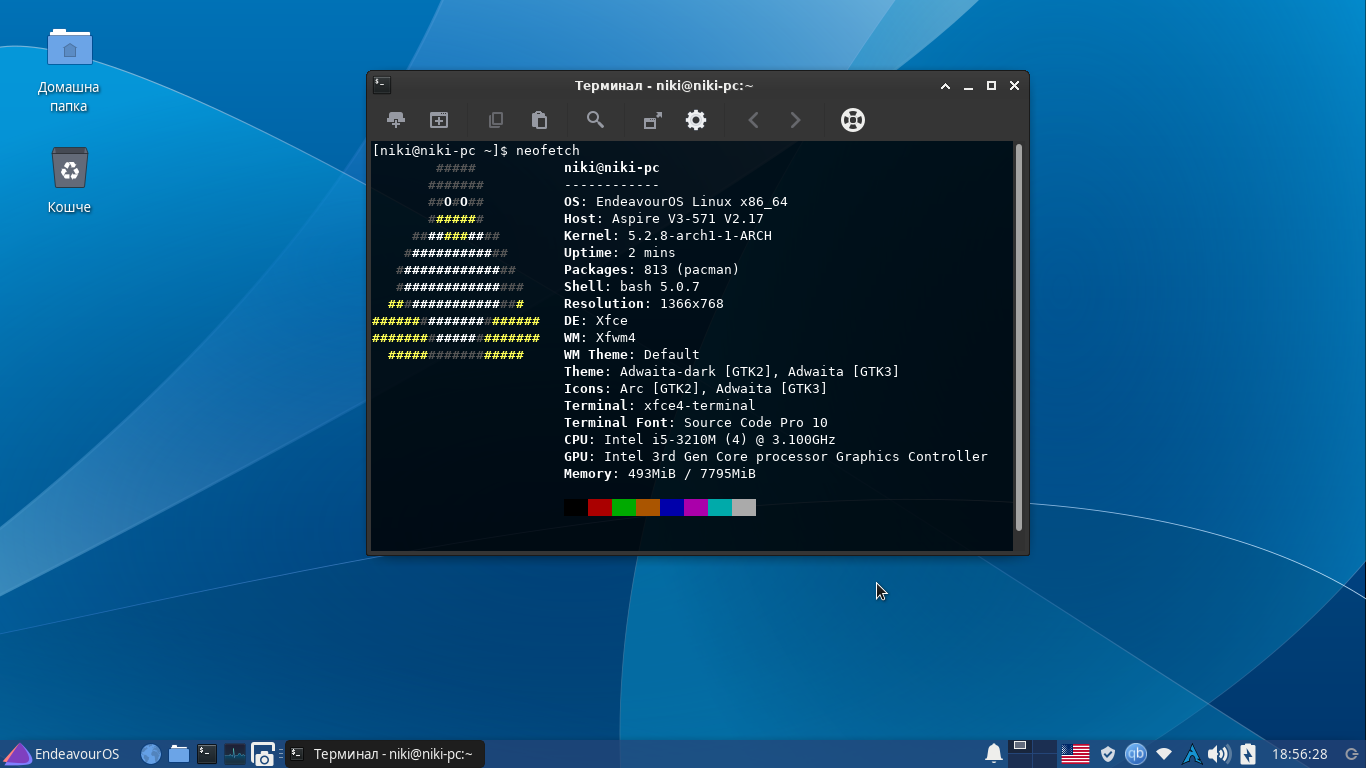Image resolution: width=1366 pixels, height=768 pixels.
Task: Launch the screenshot tool in panel
Action: pyautogui.click(x=263, y=754)
